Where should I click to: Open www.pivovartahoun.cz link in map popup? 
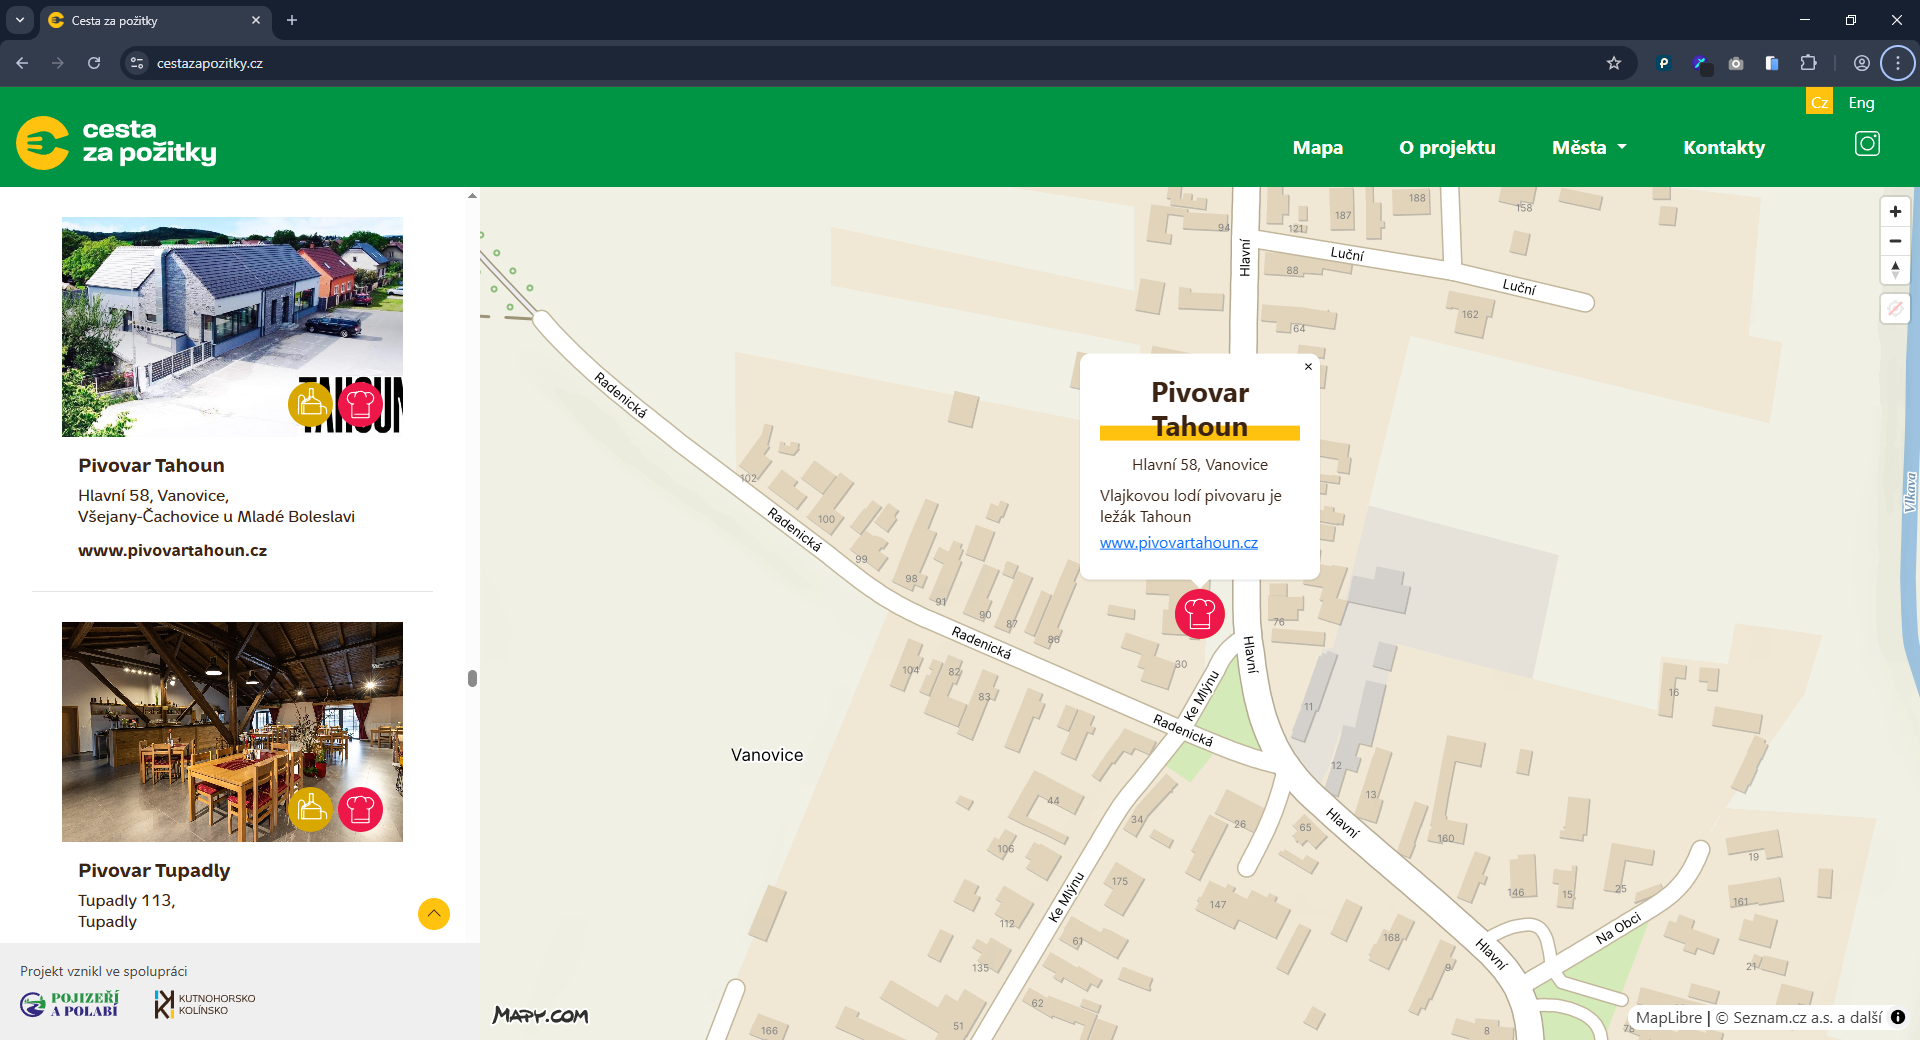coord(1178,542)
